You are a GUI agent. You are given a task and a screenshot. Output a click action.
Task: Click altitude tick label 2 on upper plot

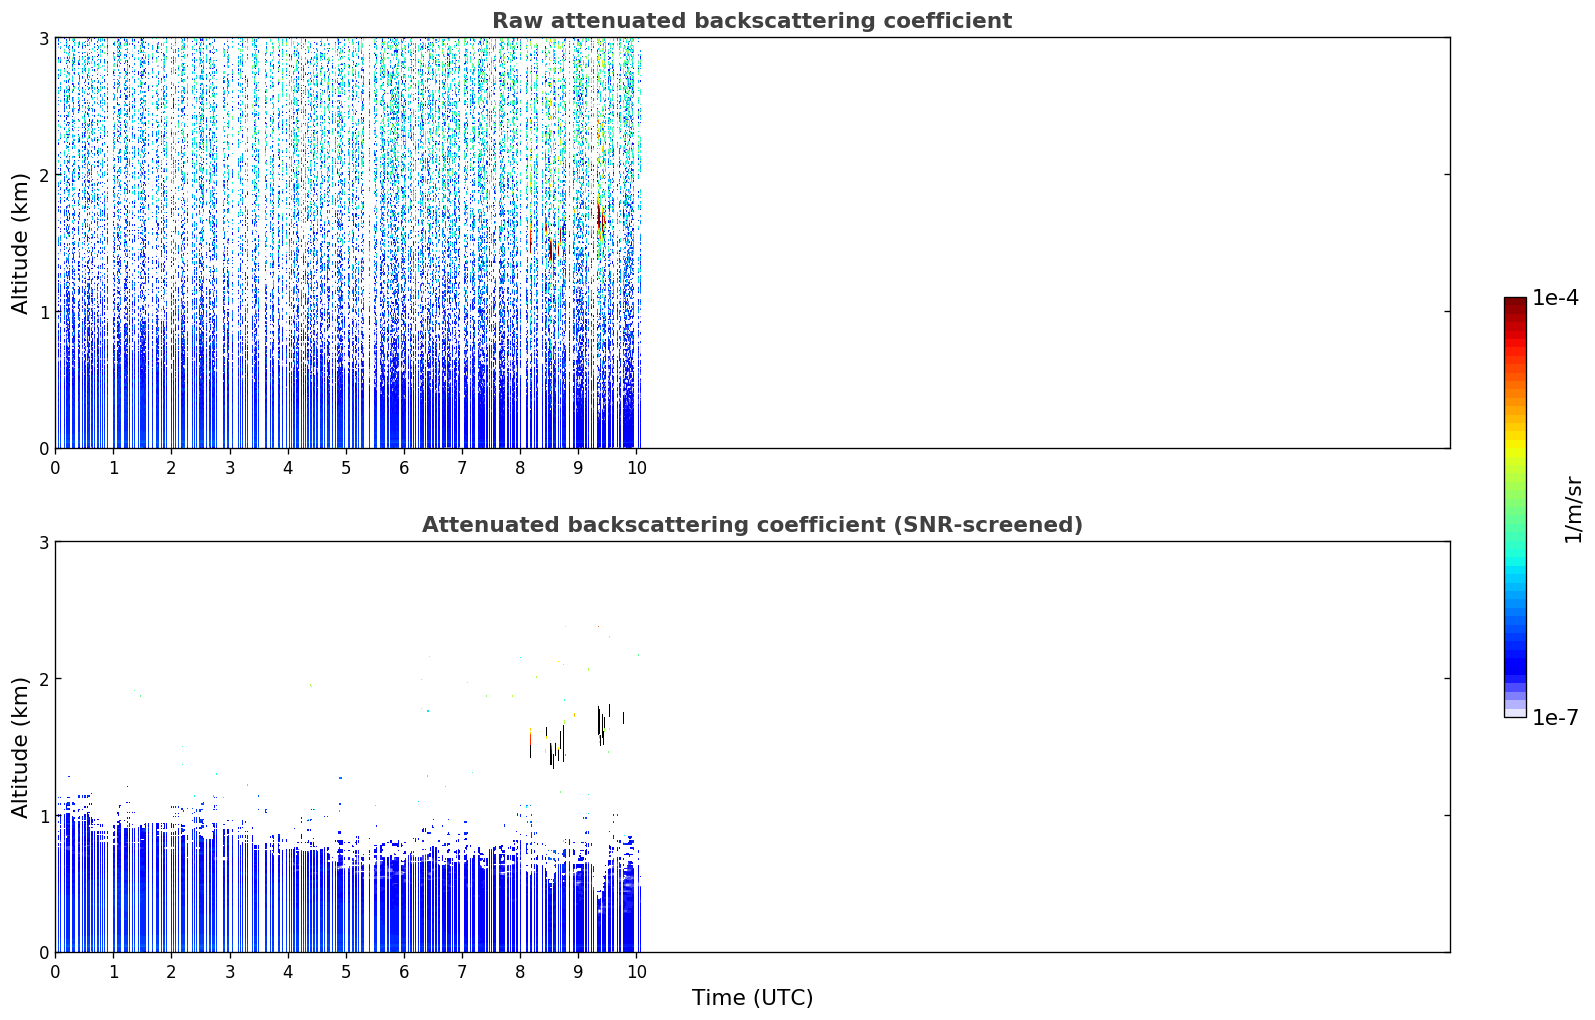[44, 175]
